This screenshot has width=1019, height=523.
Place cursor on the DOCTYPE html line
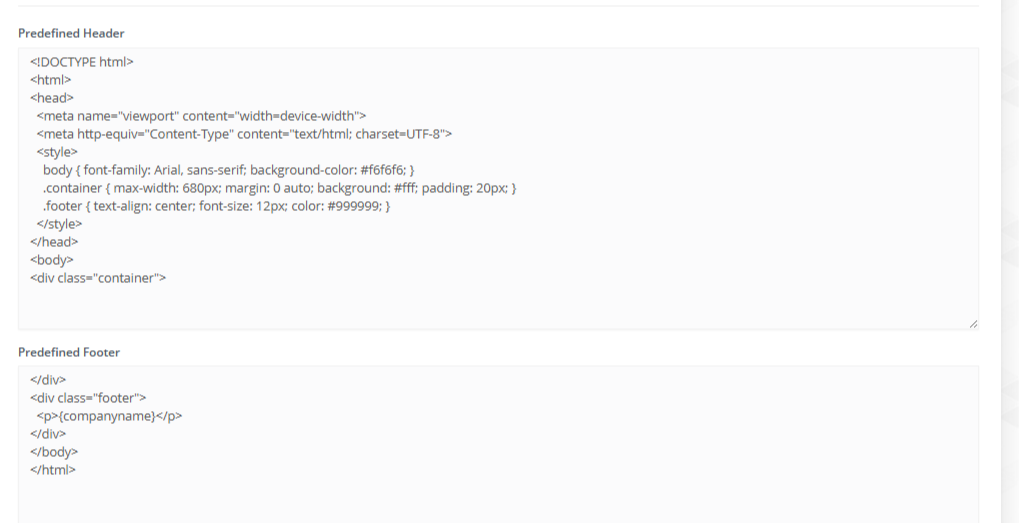coord(81,62)
